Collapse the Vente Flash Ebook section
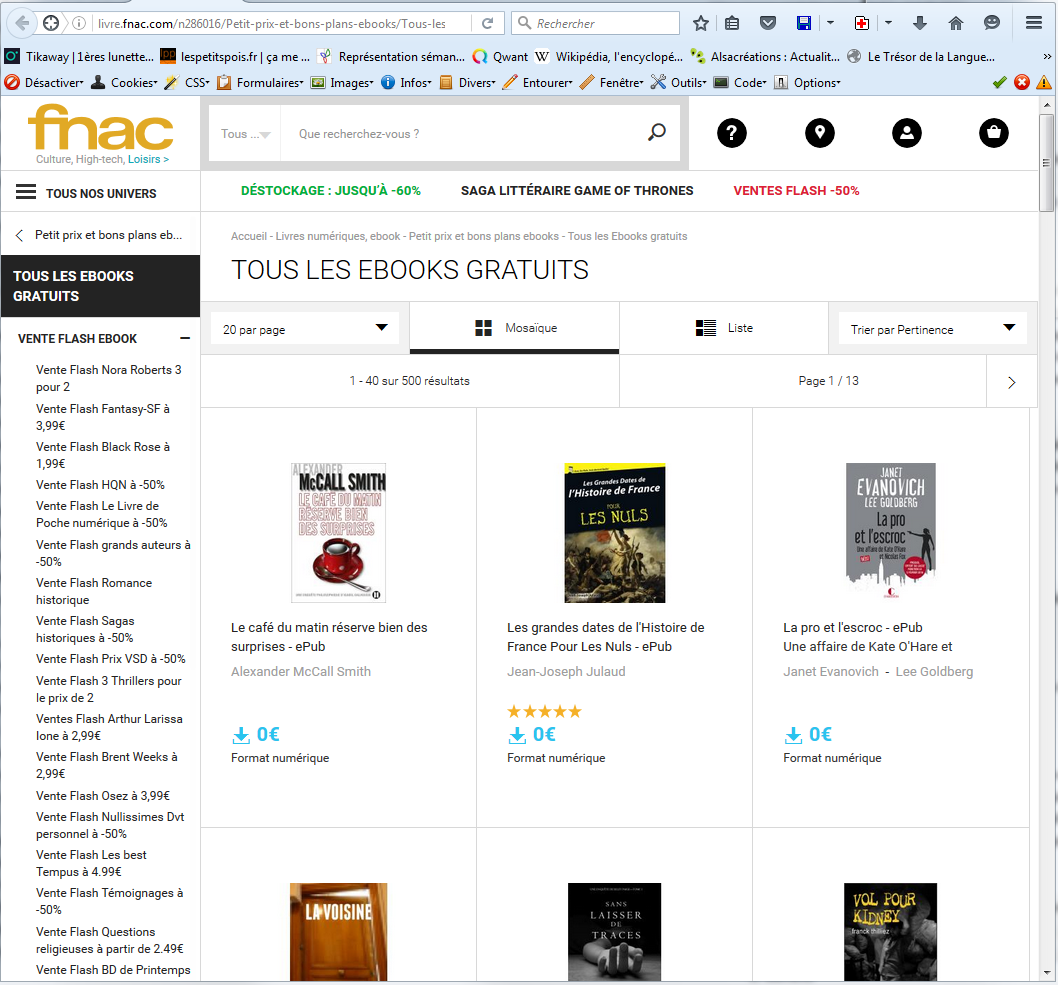Image resolution: width=1058 pixels, height=985 pixels. [x=185, y=339]
